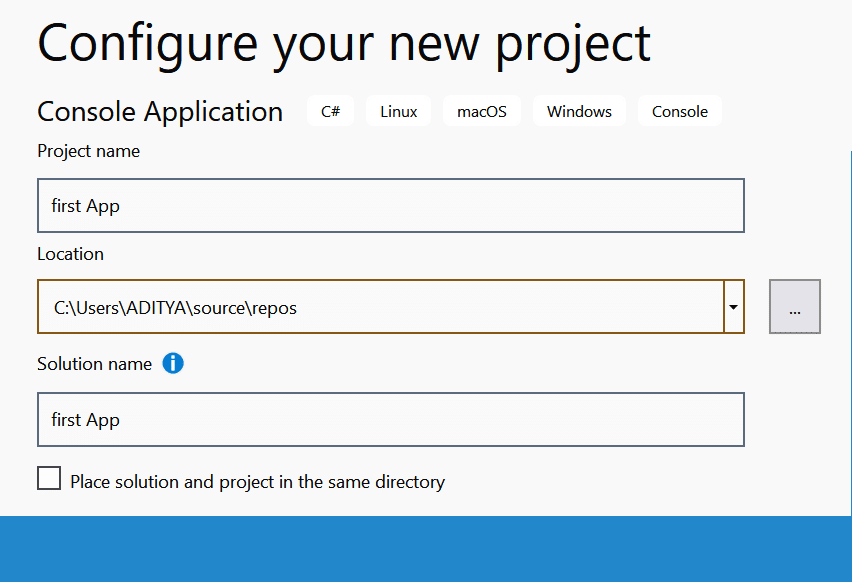
Task: Enable the same directory checkbox
Action: pos(49,478)
